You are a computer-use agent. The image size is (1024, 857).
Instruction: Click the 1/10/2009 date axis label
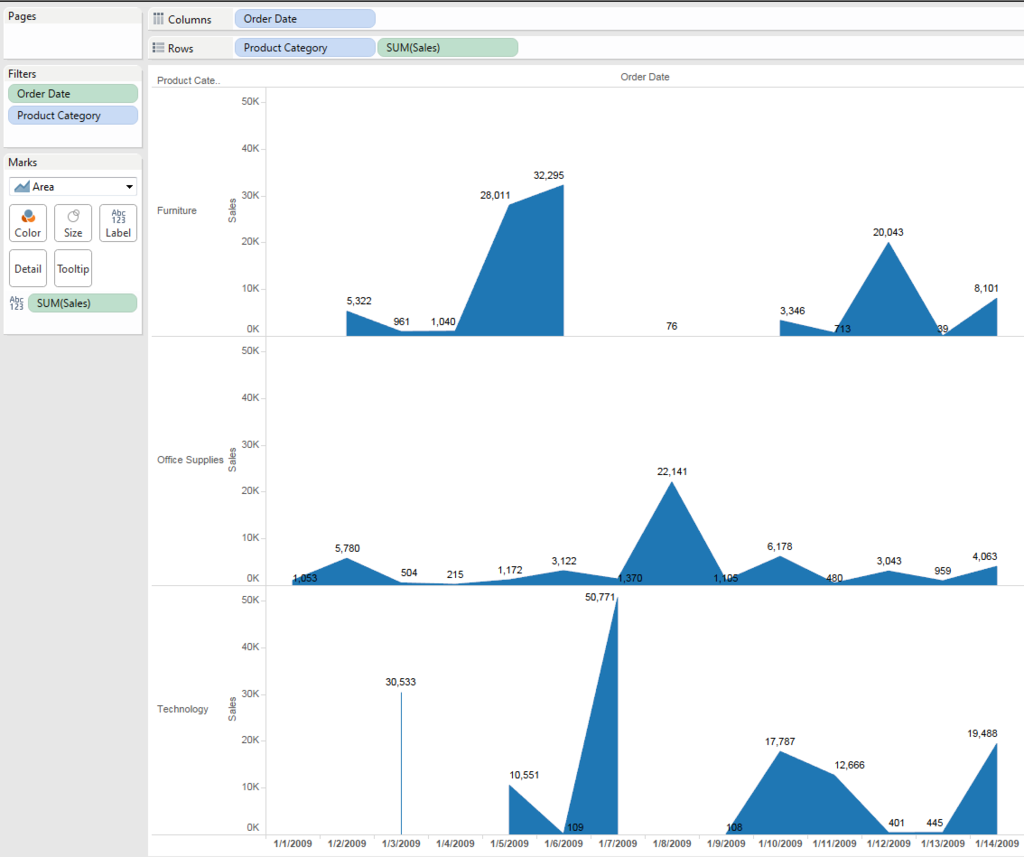click(x=780, y=843)
